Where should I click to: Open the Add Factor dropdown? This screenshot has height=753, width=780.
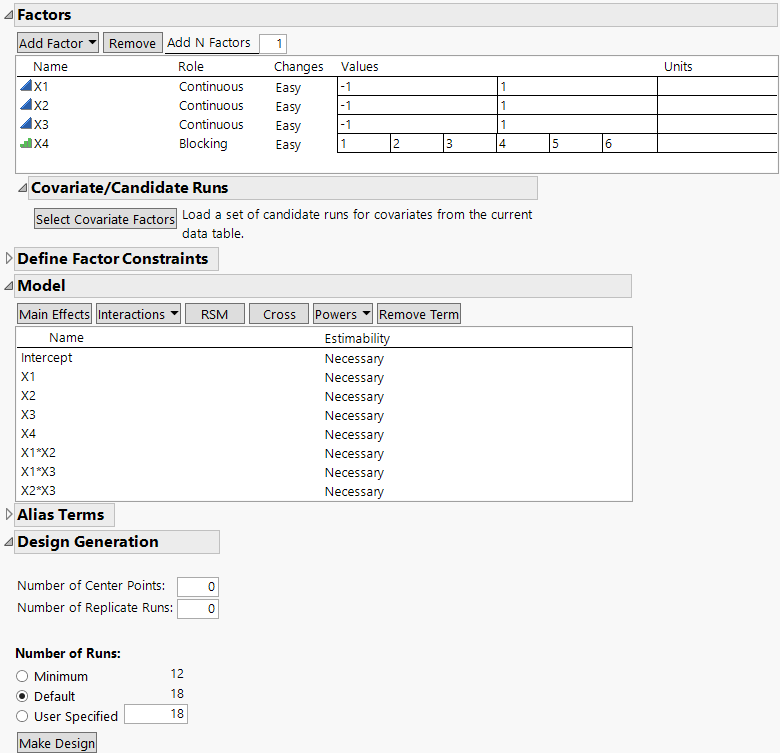coord(58,43)
